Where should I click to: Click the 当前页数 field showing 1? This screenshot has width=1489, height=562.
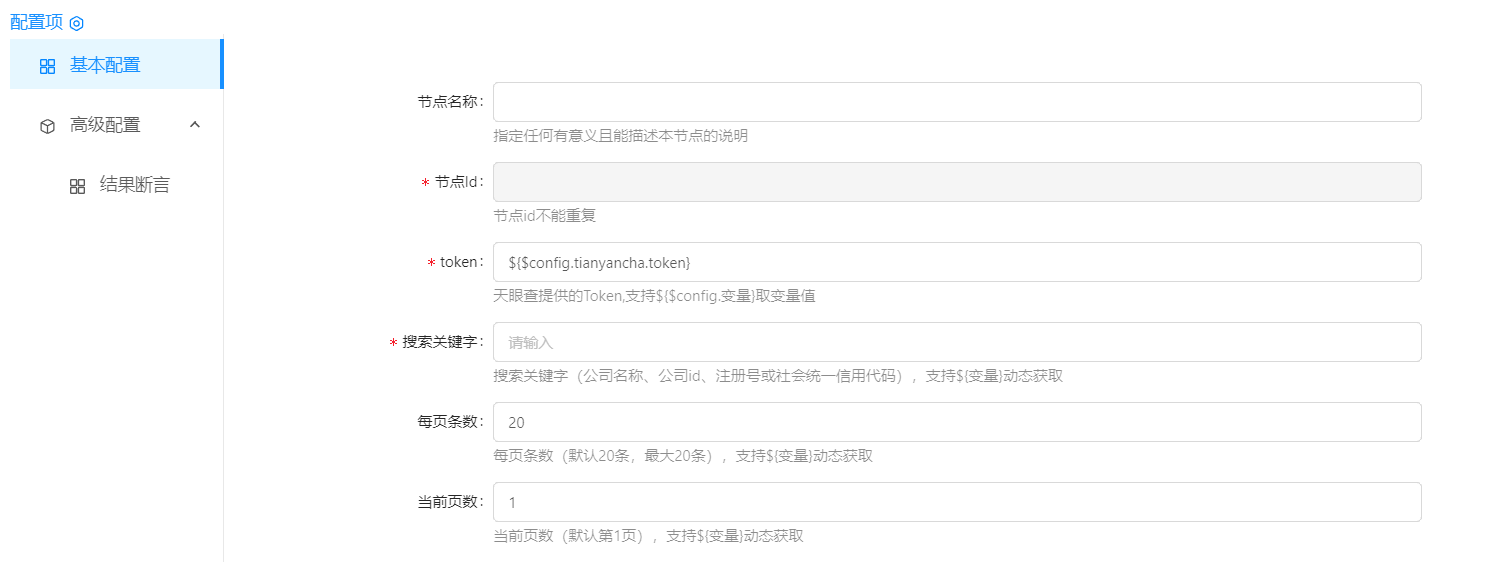pos(956,502)
